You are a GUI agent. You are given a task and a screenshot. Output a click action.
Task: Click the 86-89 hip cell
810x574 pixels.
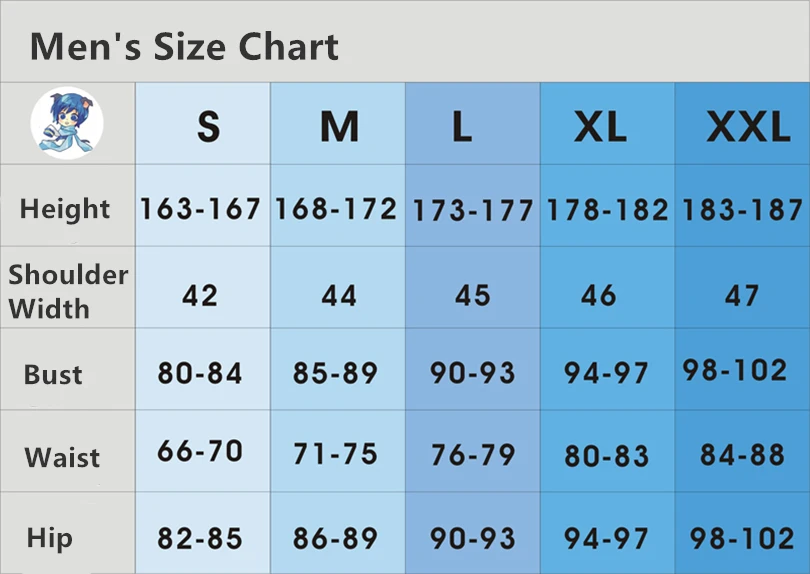(x=335, y=538)
